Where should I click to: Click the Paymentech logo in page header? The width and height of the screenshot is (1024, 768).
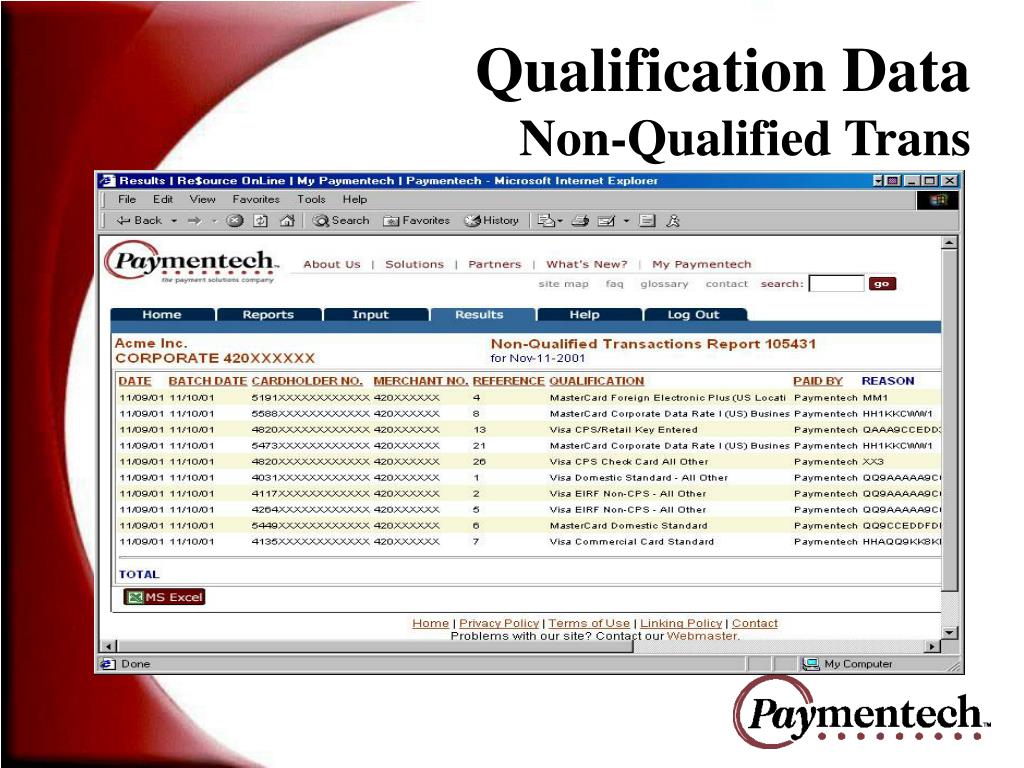pos(191,263)
